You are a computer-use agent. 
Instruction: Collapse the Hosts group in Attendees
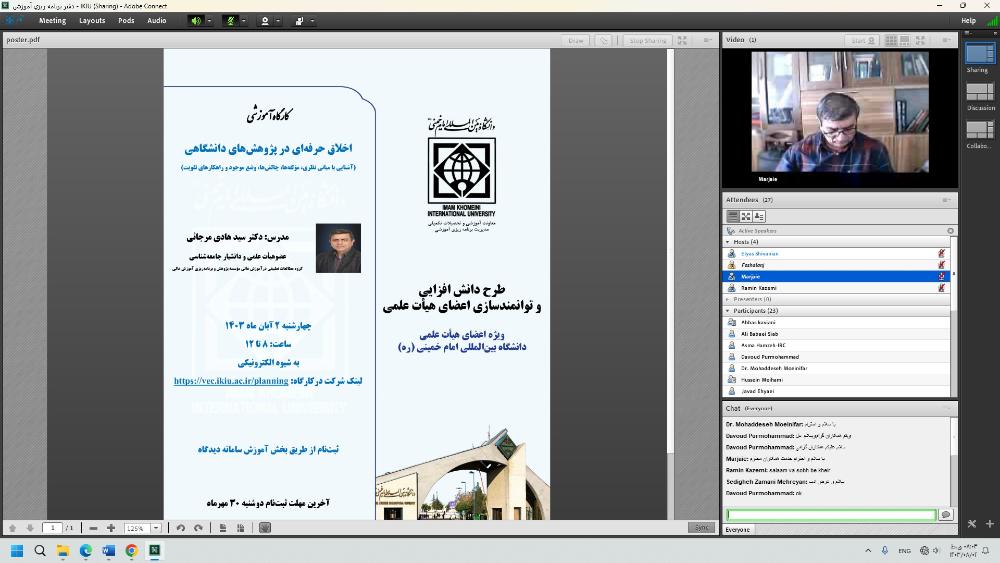(728, 242)
